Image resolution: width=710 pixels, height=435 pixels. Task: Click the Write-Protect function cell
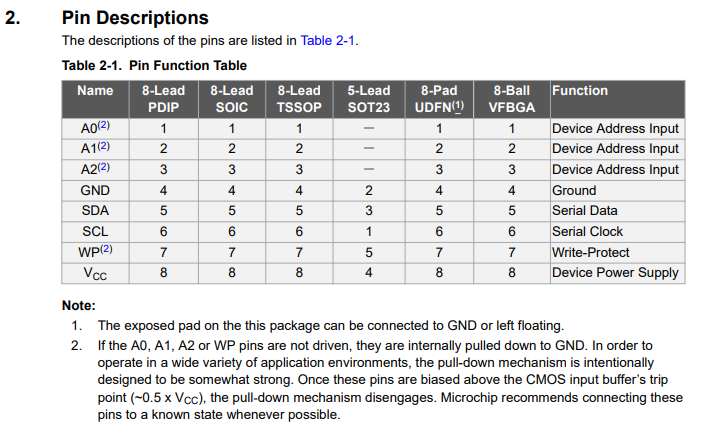[617, 253]
